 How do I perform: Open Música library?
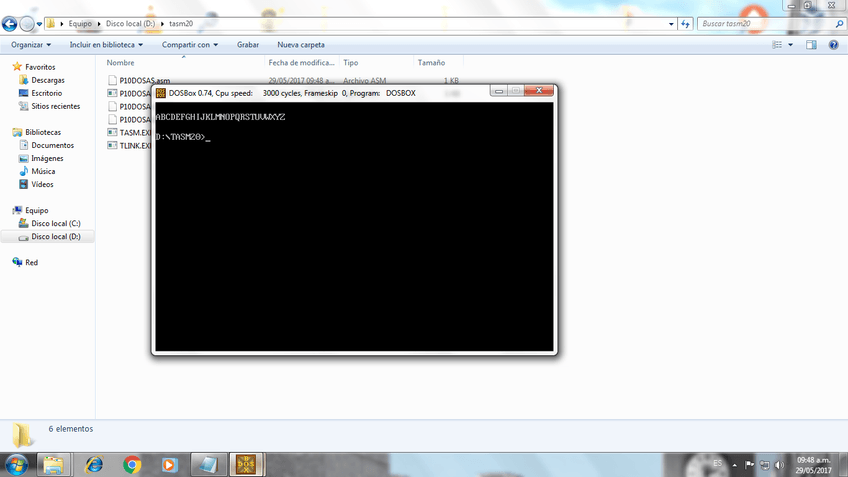pos(43,171)
